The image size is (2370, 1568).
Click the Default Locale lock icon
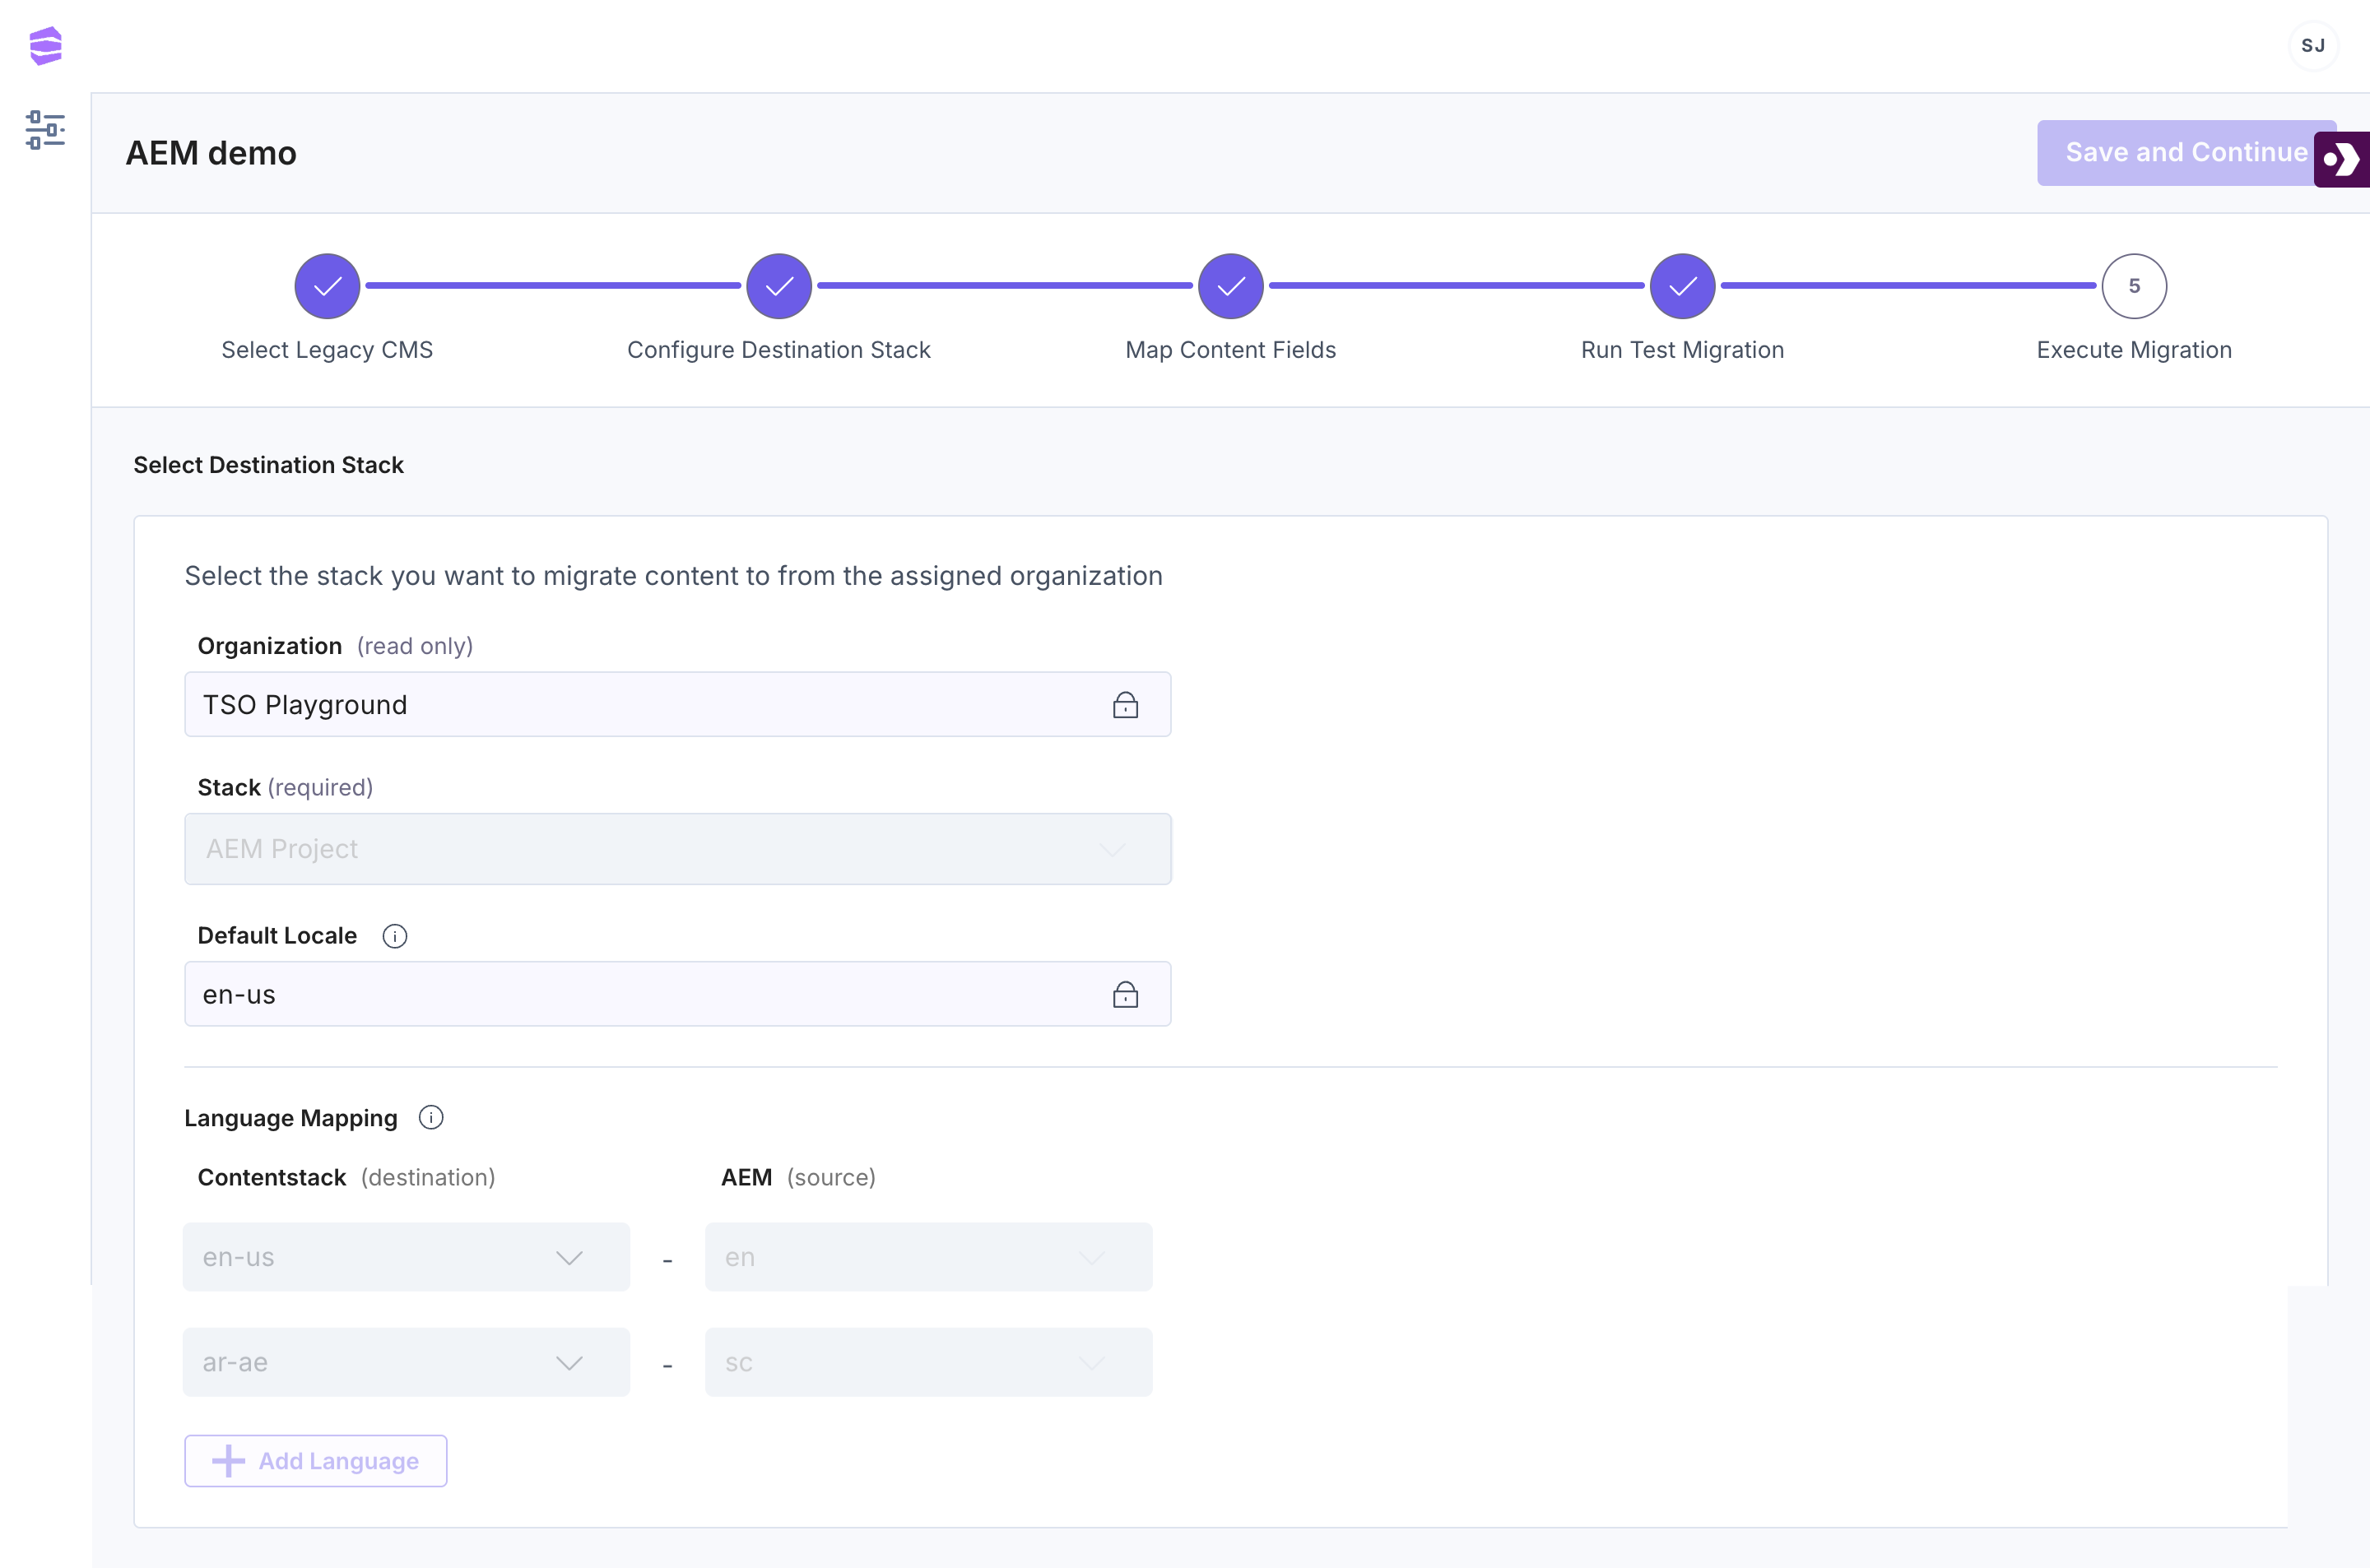[1125, 995]
